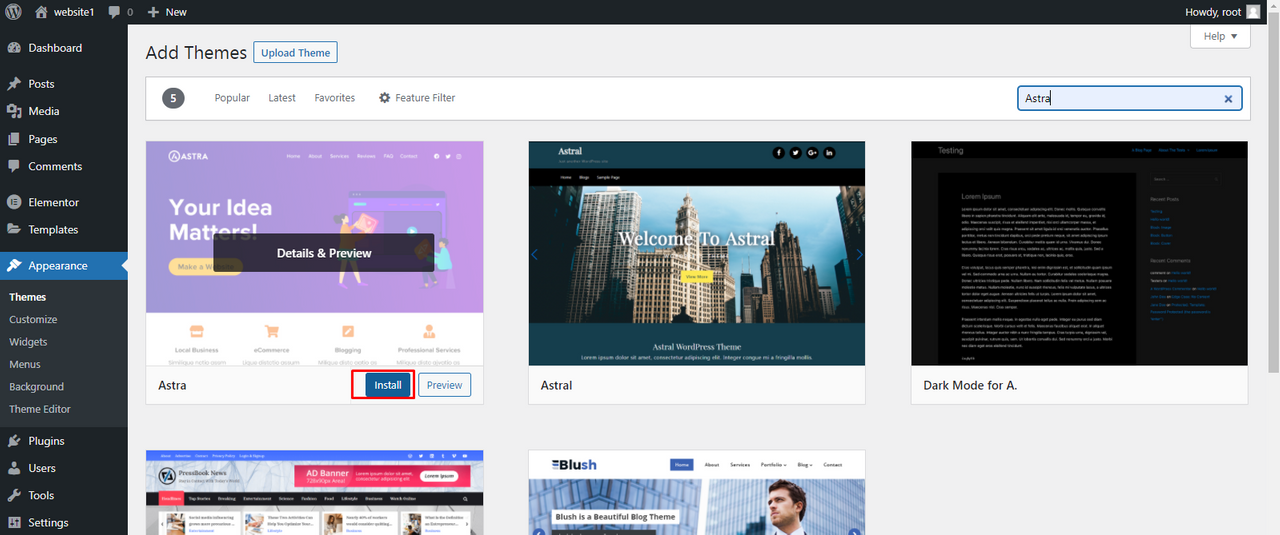Click the Dark Mode for A. theme name
This screenshot has height=535, width=1280.
tap(970, 385)
